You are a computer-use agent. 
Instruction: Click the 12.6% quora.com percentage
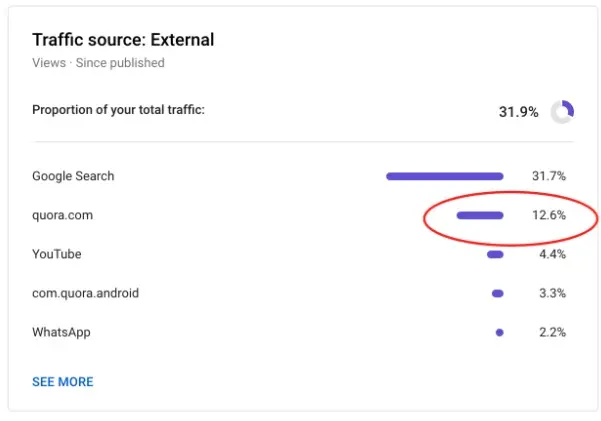click(548, 215)
